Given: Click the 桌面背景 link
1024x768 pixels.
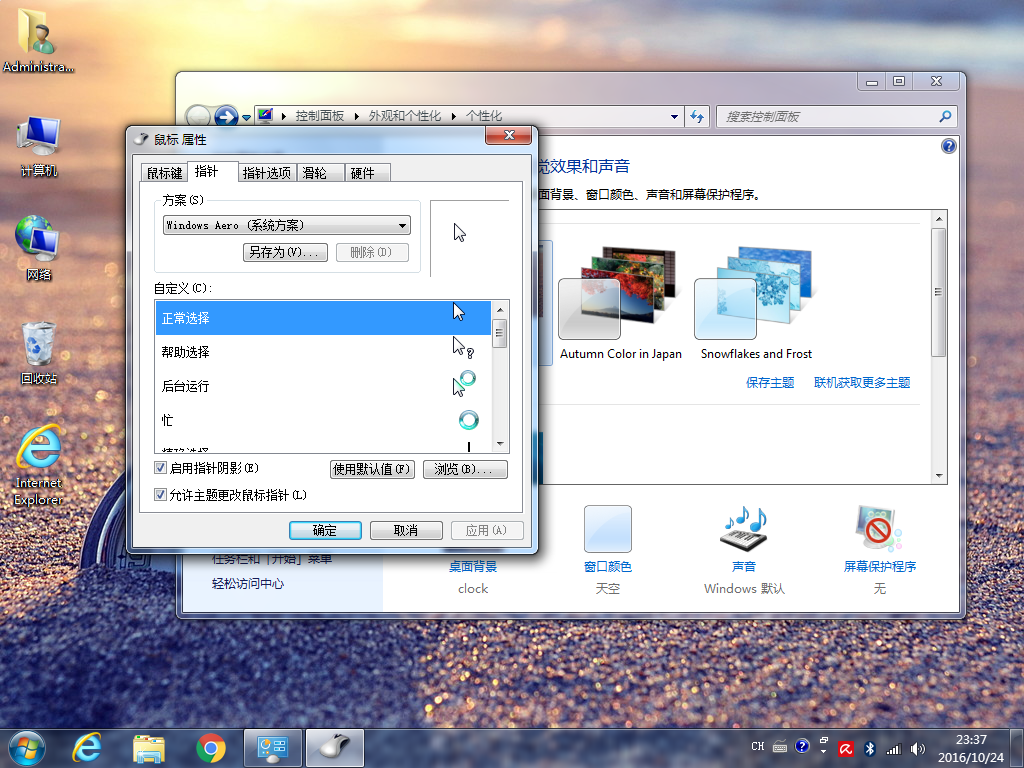Looking at the screenshot, I should pyautogui.click(x=473, y=567).
